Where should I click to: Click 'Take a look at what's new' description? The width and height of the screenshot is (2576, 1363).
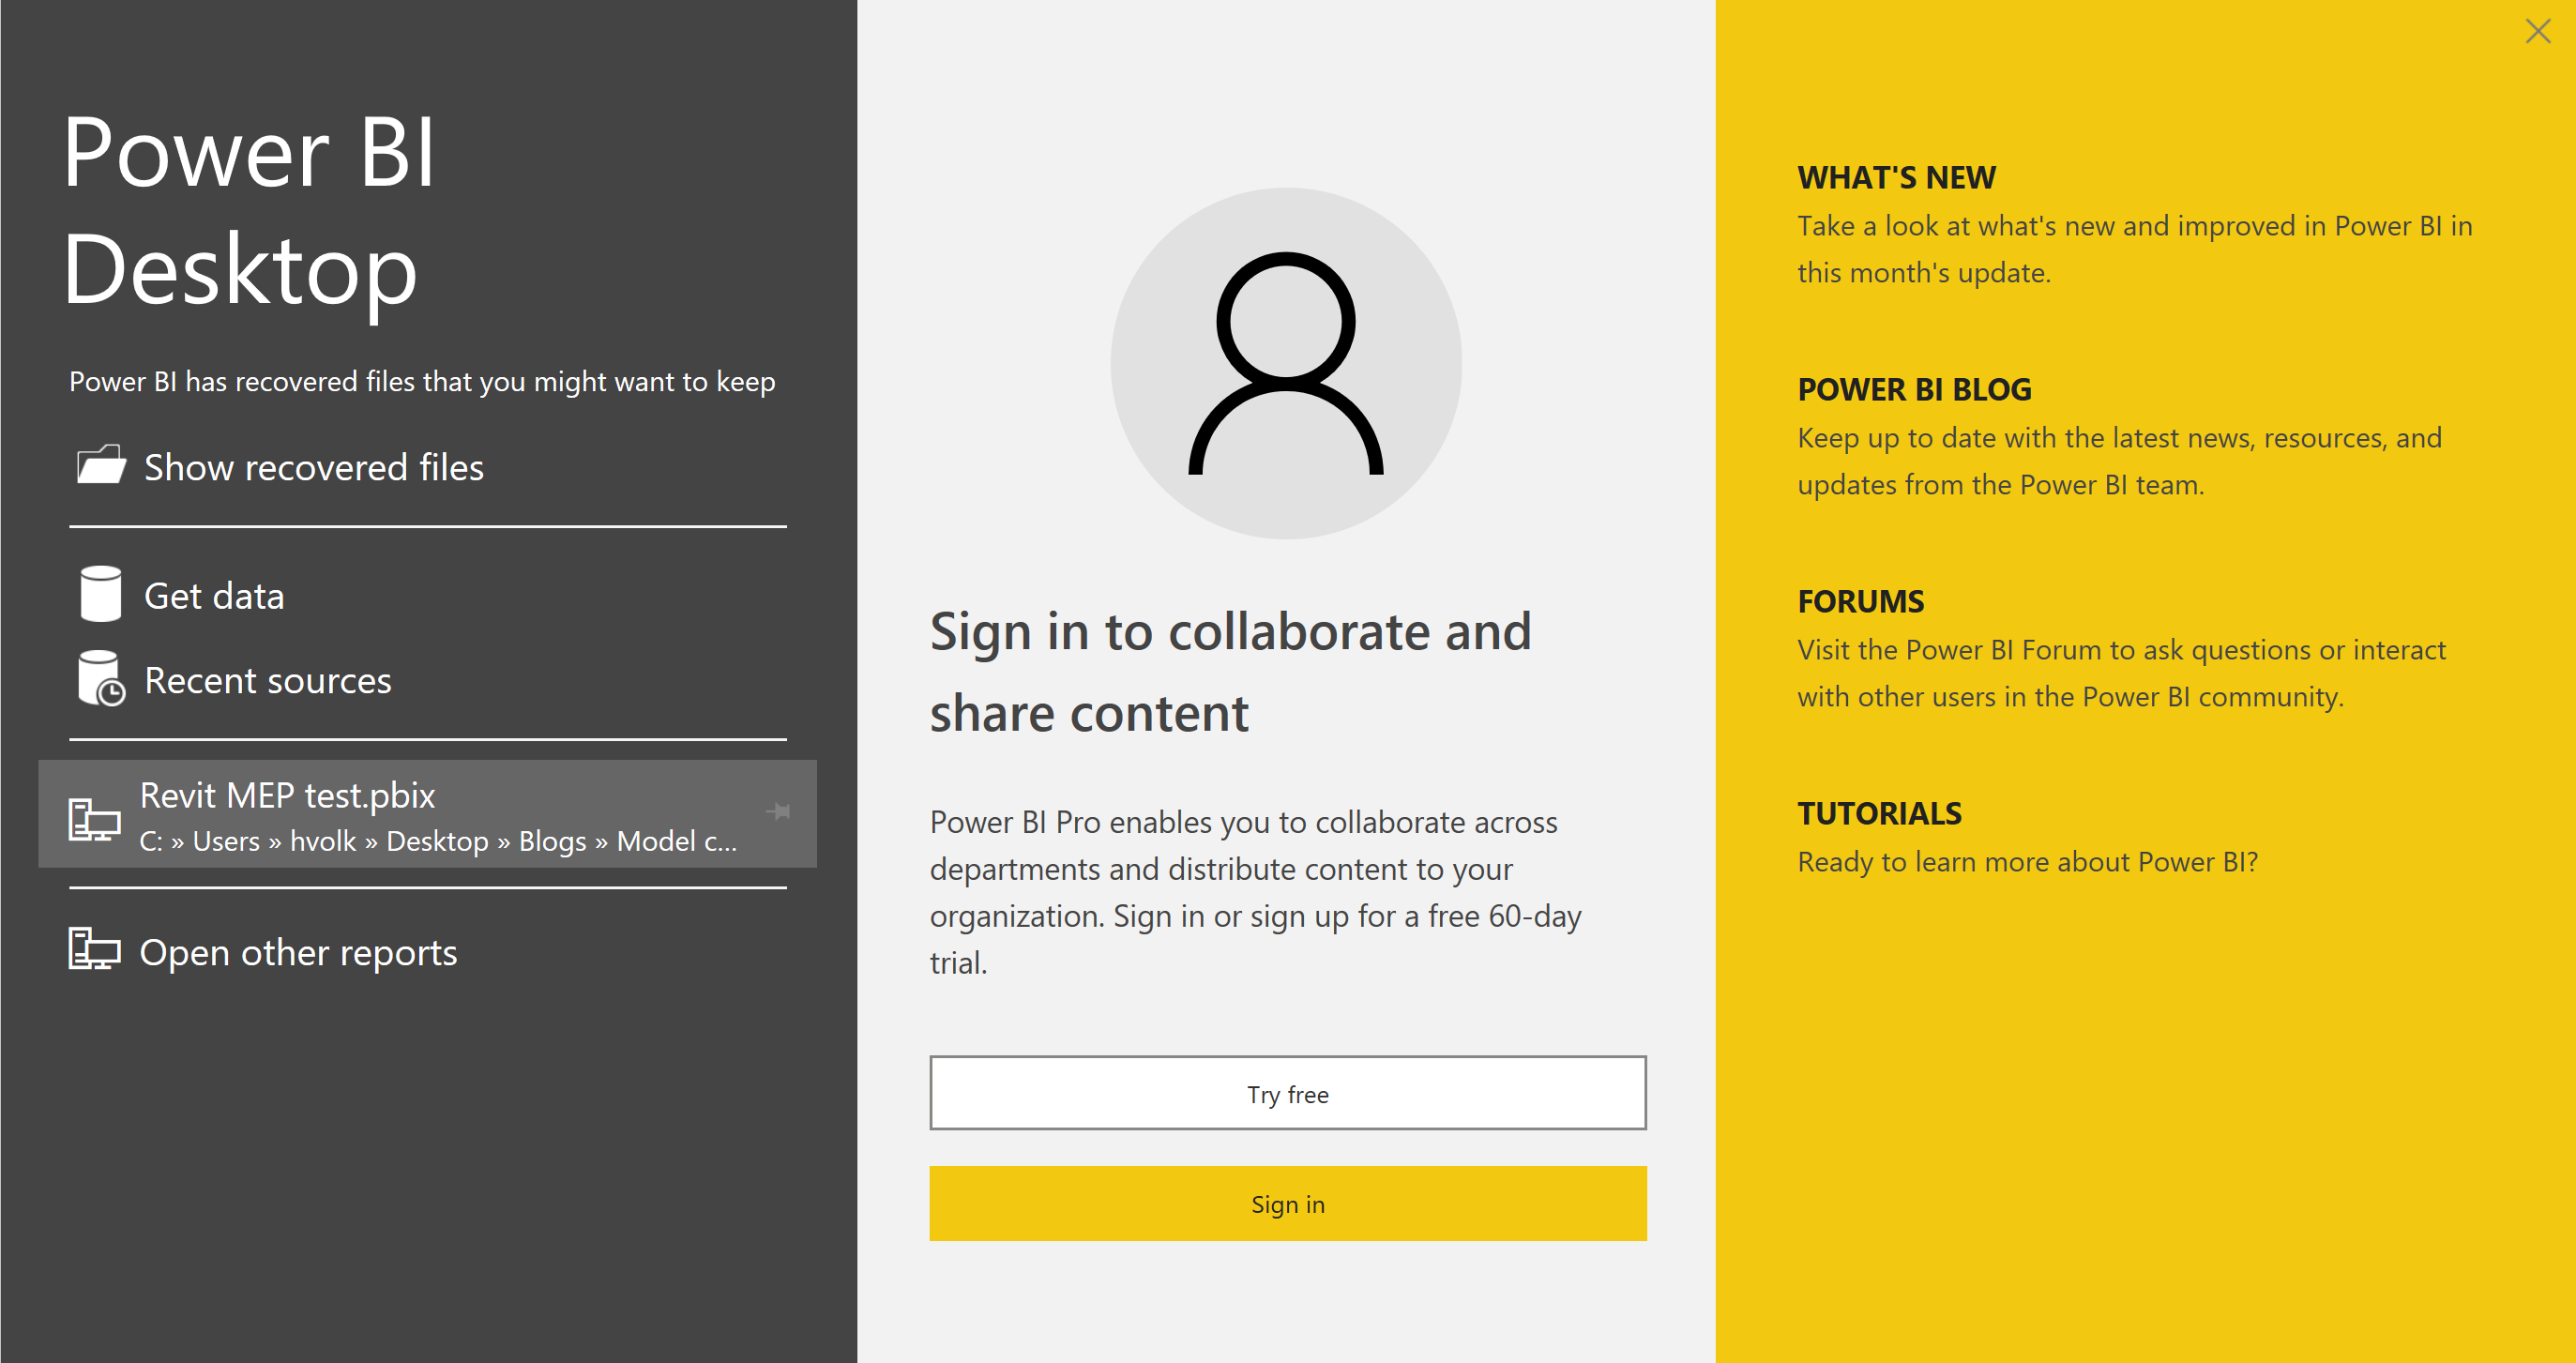point(2135,249)
